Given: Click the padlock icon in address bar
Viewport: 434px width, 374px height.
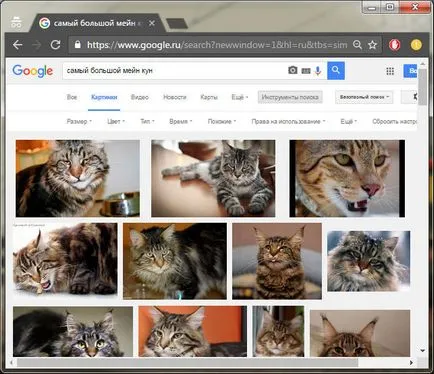Looking at the screenshot, I should (x=77, y=45).
